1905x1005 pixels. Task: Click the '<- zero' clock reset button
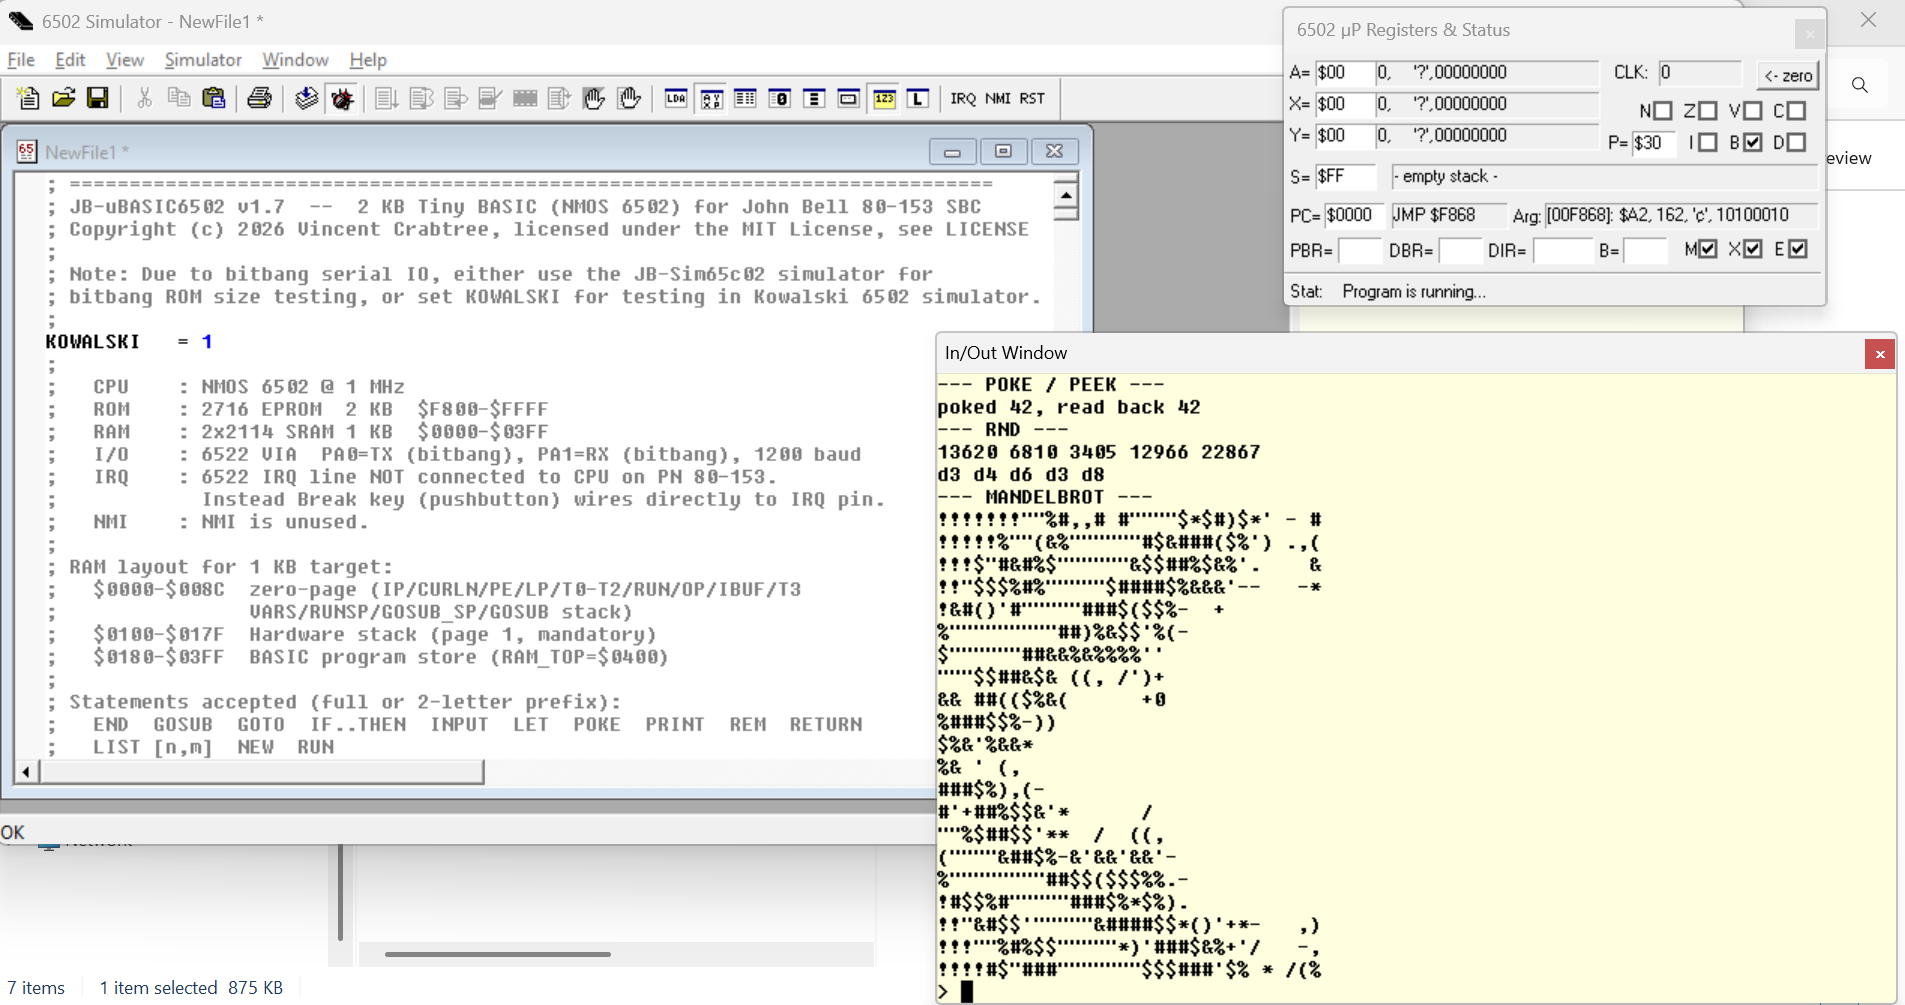[1788, 75]
